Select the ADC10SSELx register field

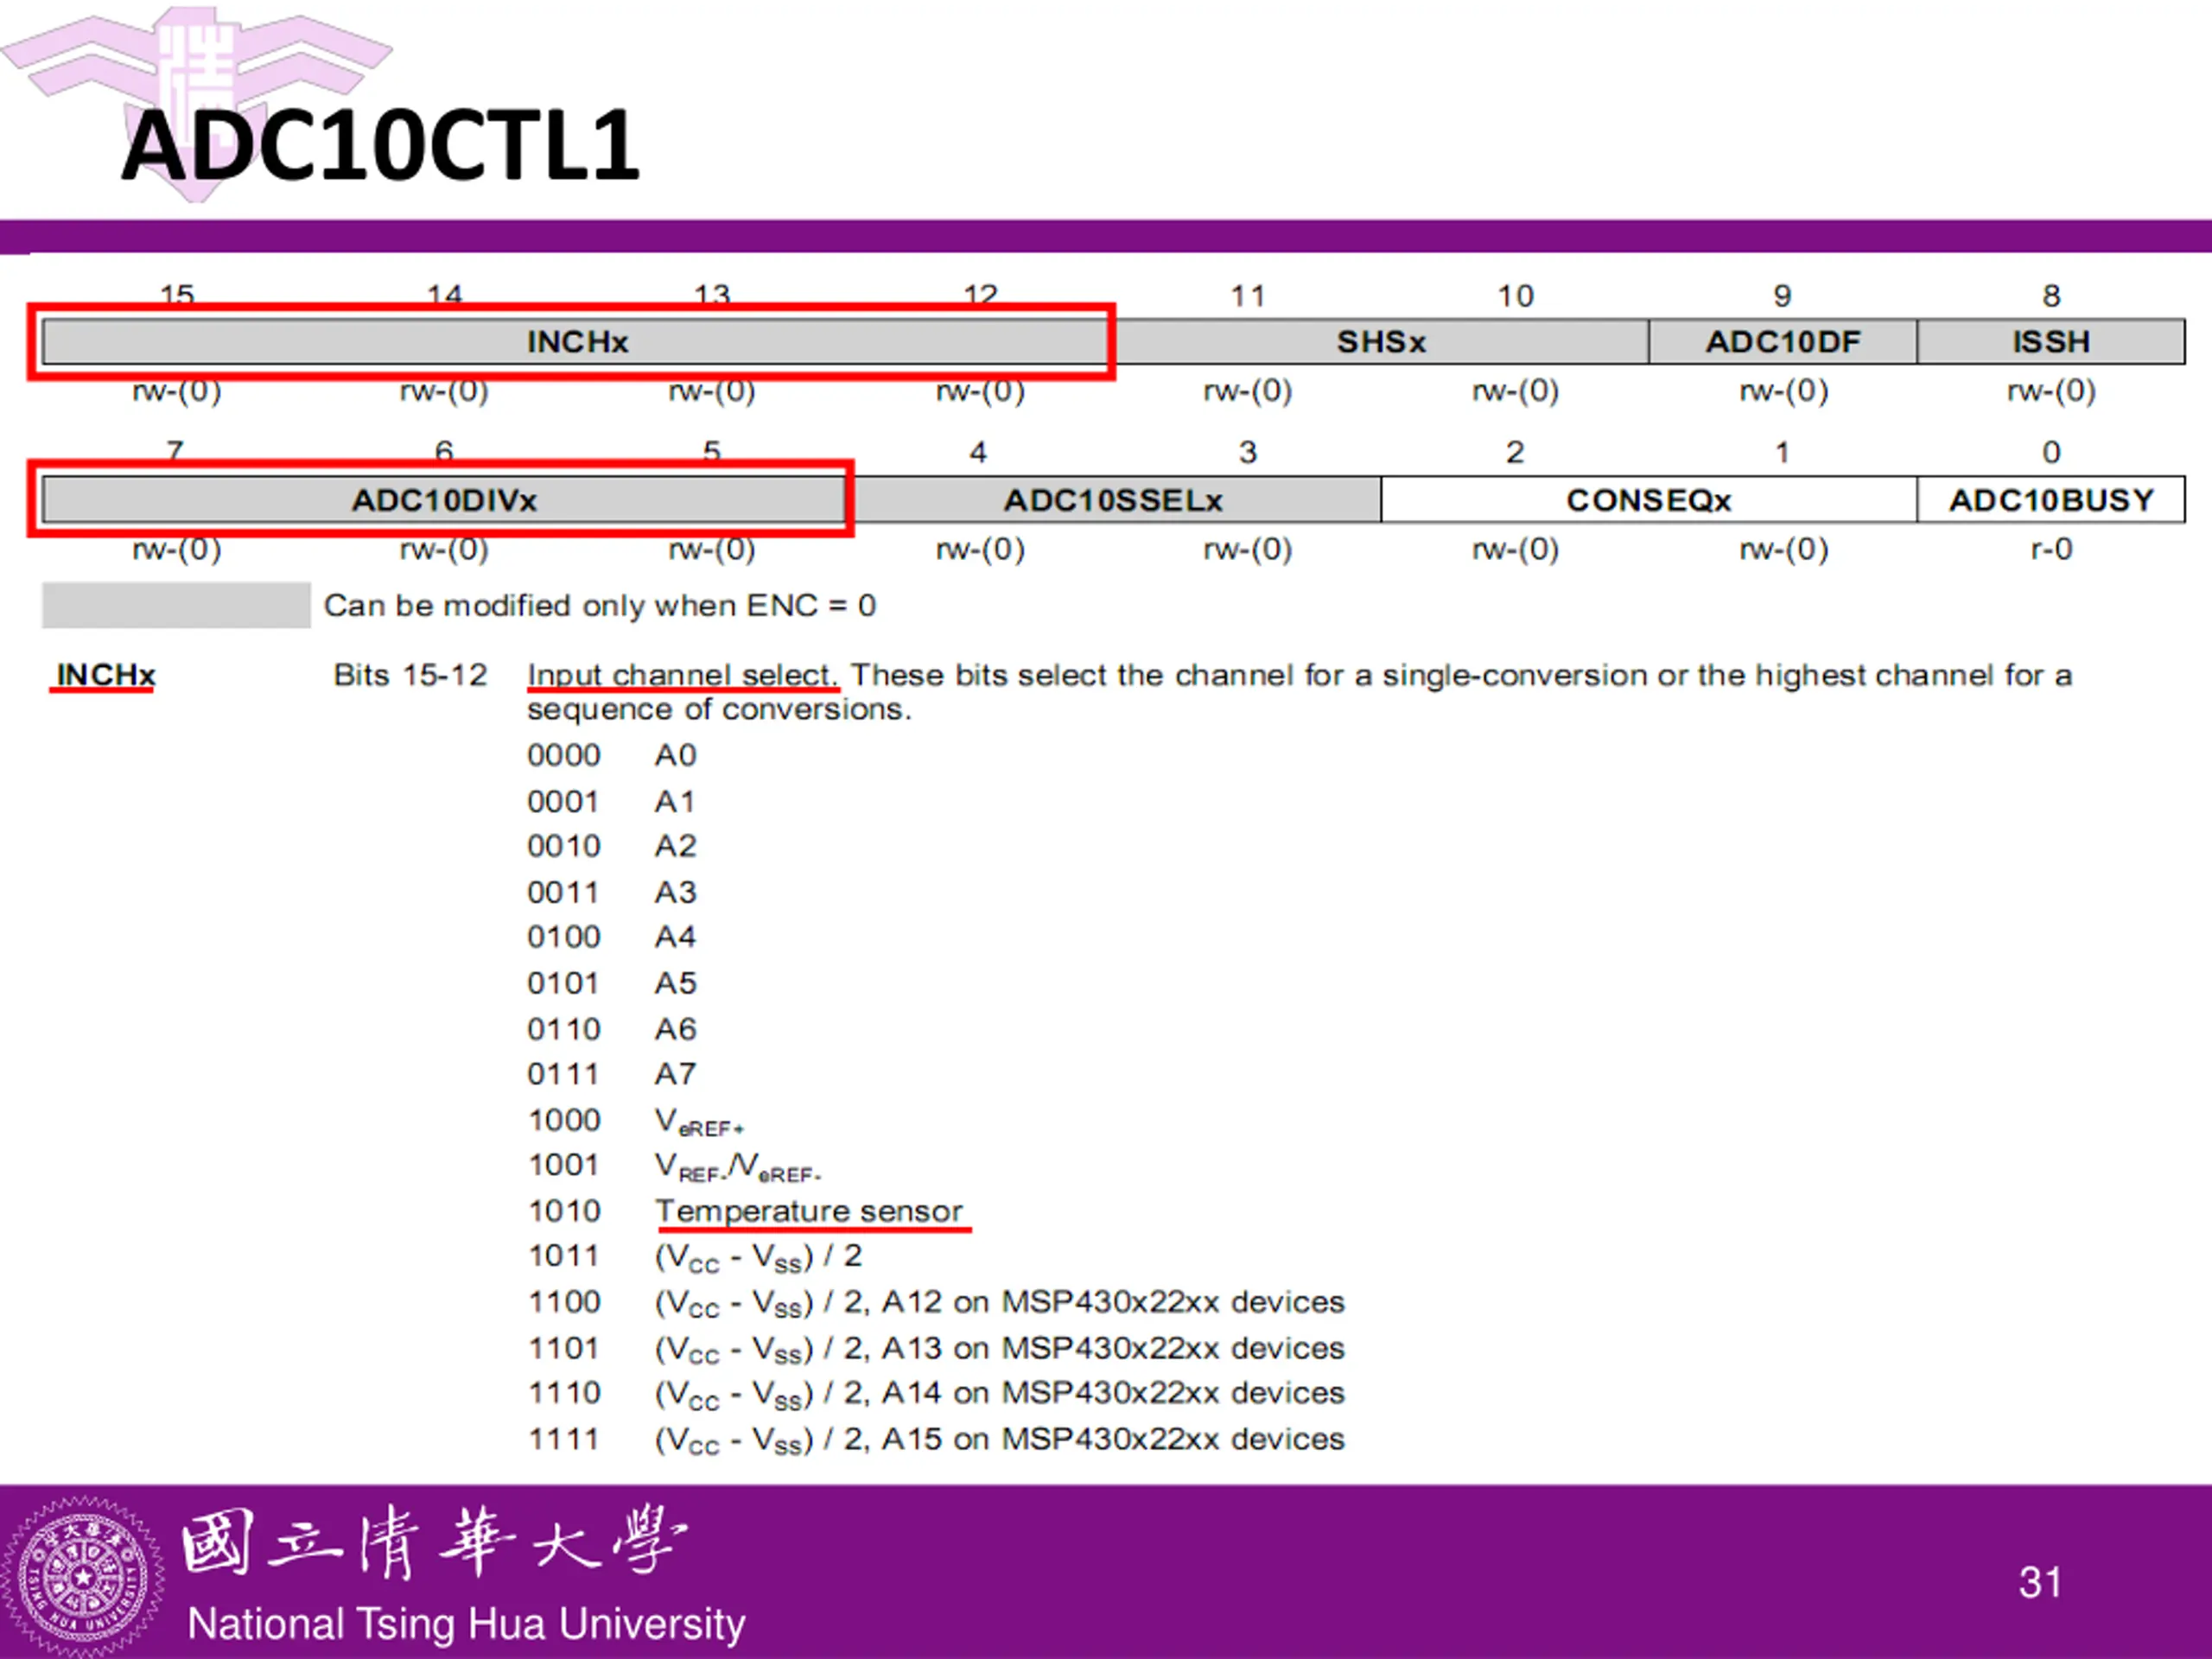click(x=1114, y=500)
